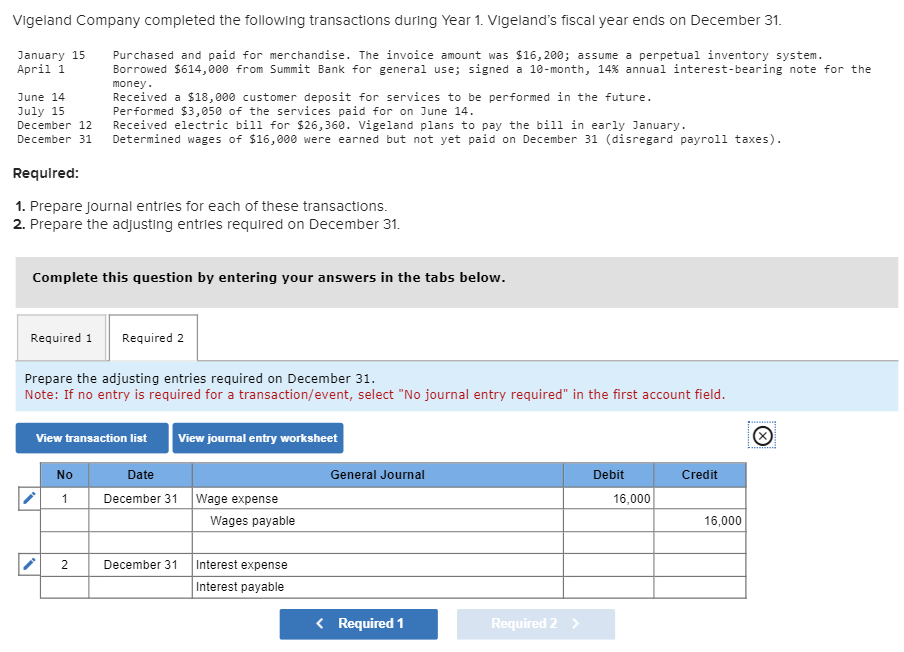Click the Credit column header

(x=699, y=474)
